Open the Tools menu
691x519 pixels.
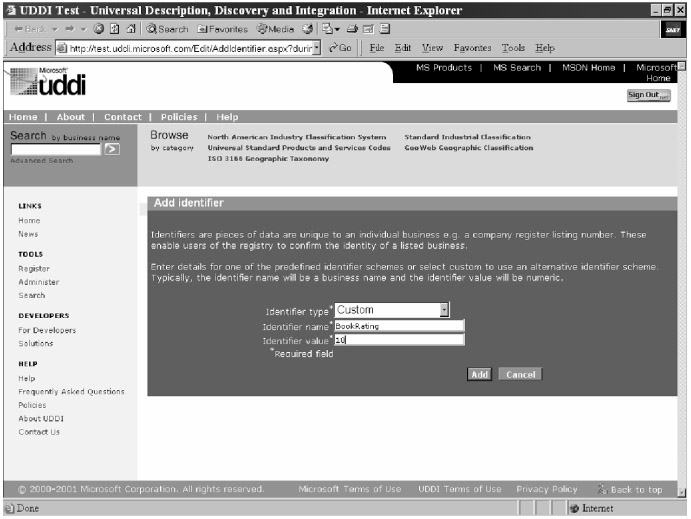[514, 48]
